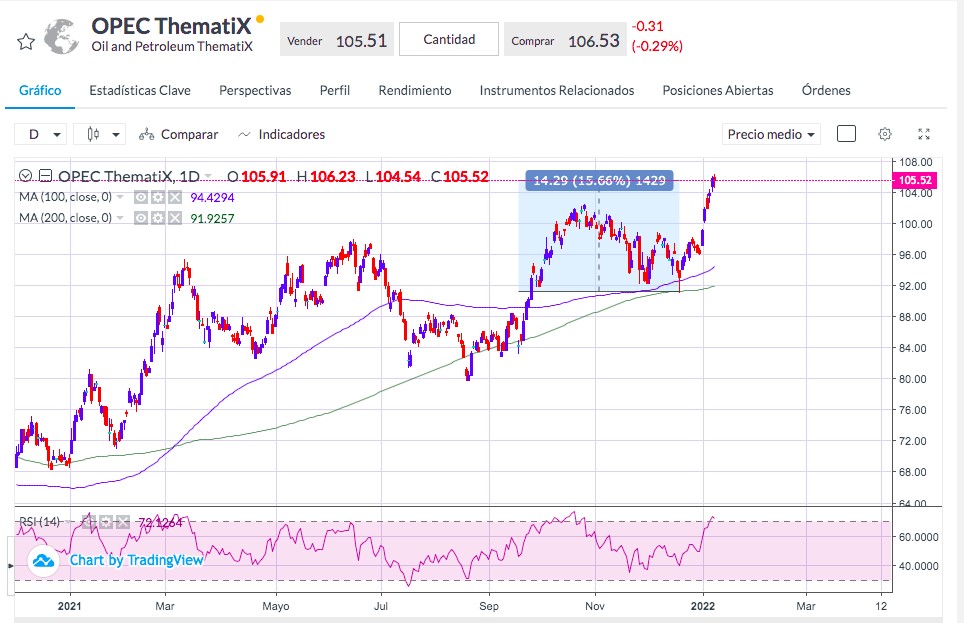Open settings for MA 100 indicator
This screenshot has height=623, width=964.
click(x=158, y=197)
